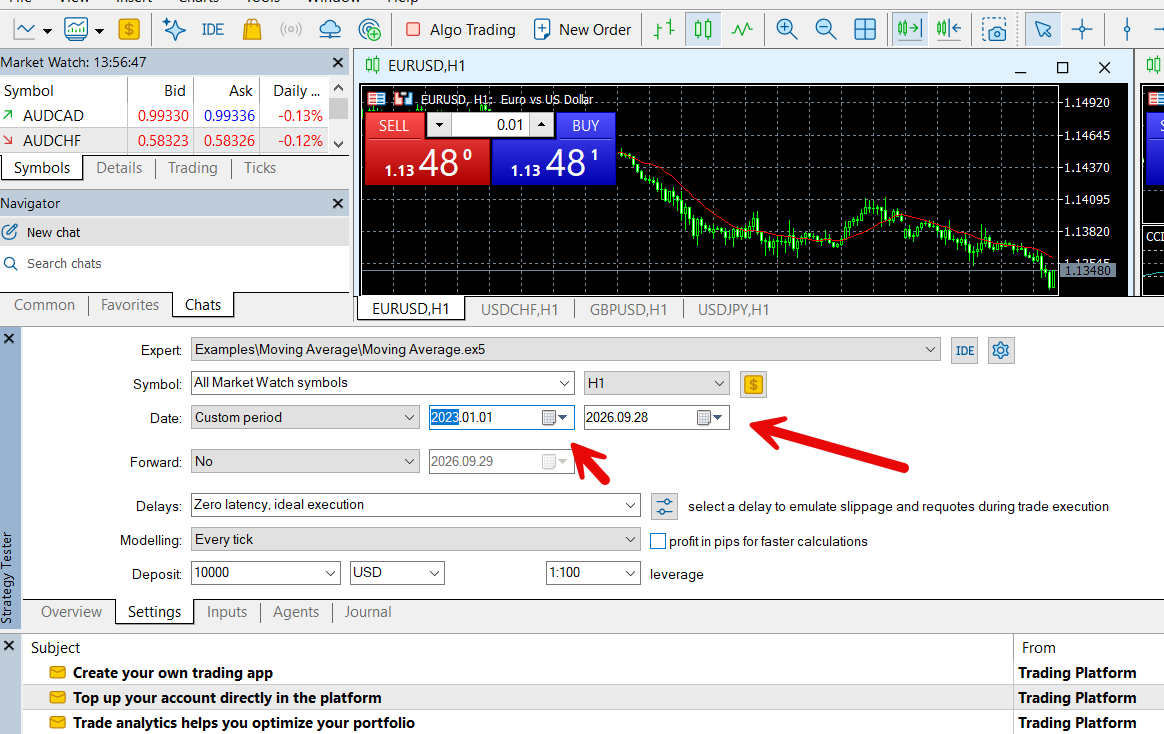Viewport: 1164px width, 734px height.
Task: Open the Market shopping bag icon
Action: coord(252,30)
